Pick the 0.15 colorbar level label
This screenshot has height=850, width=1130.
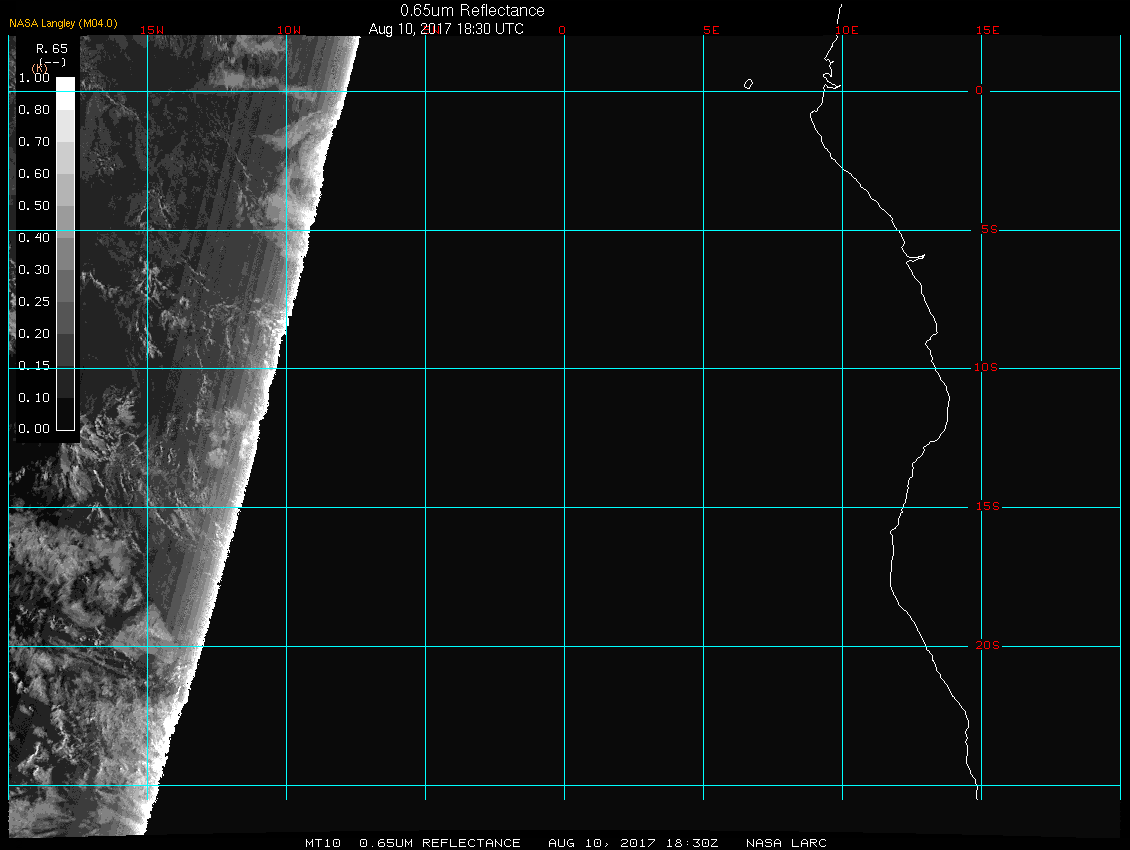pos(34,366)
